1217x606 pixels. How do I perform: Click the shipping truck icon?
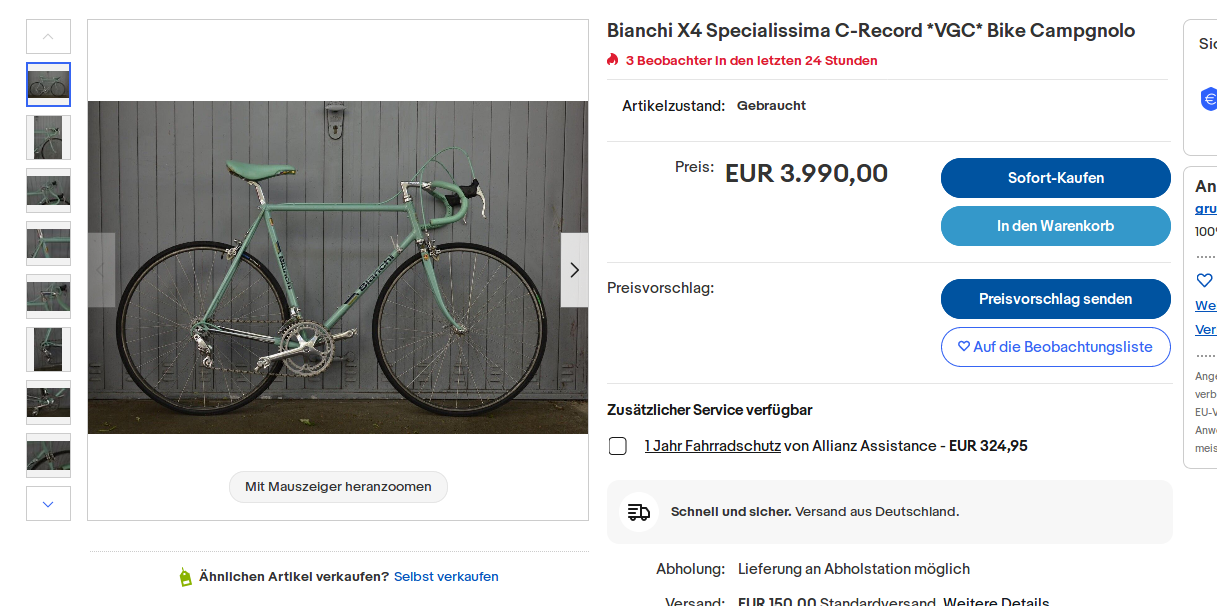tap(638, 512)
